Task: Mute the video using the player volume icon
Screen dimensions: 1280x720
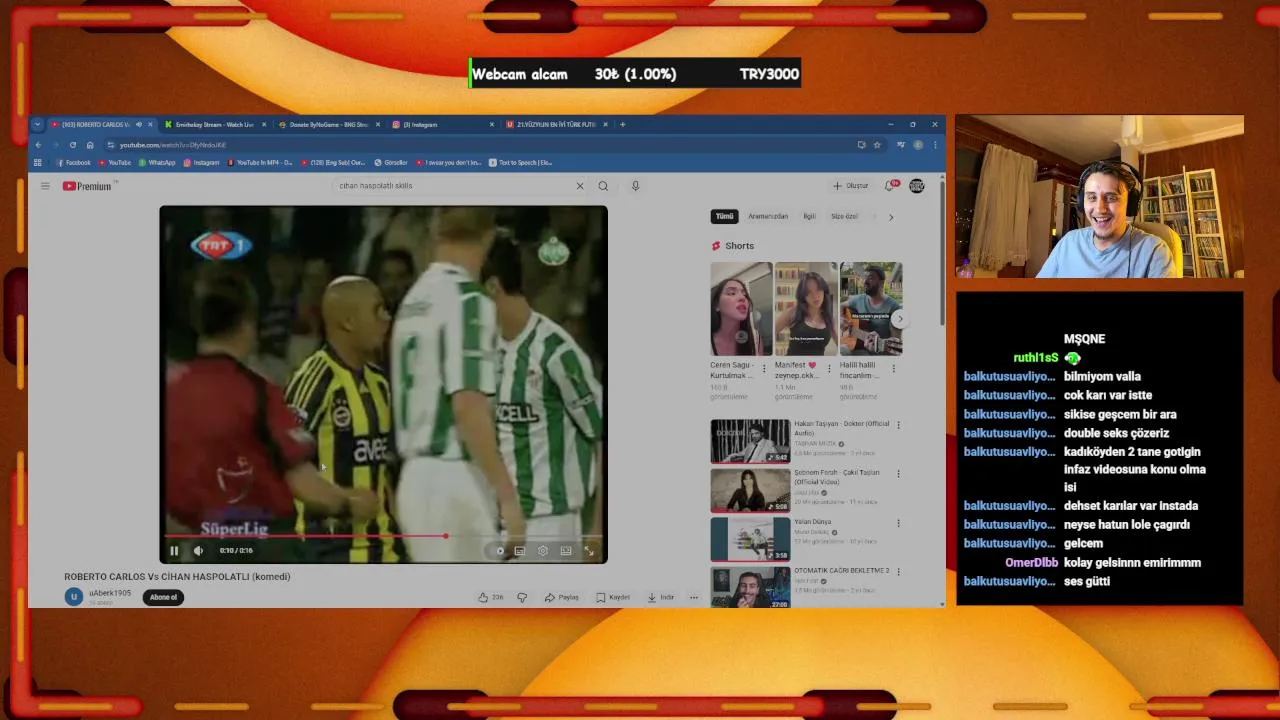Action: (x=198, y=550)
